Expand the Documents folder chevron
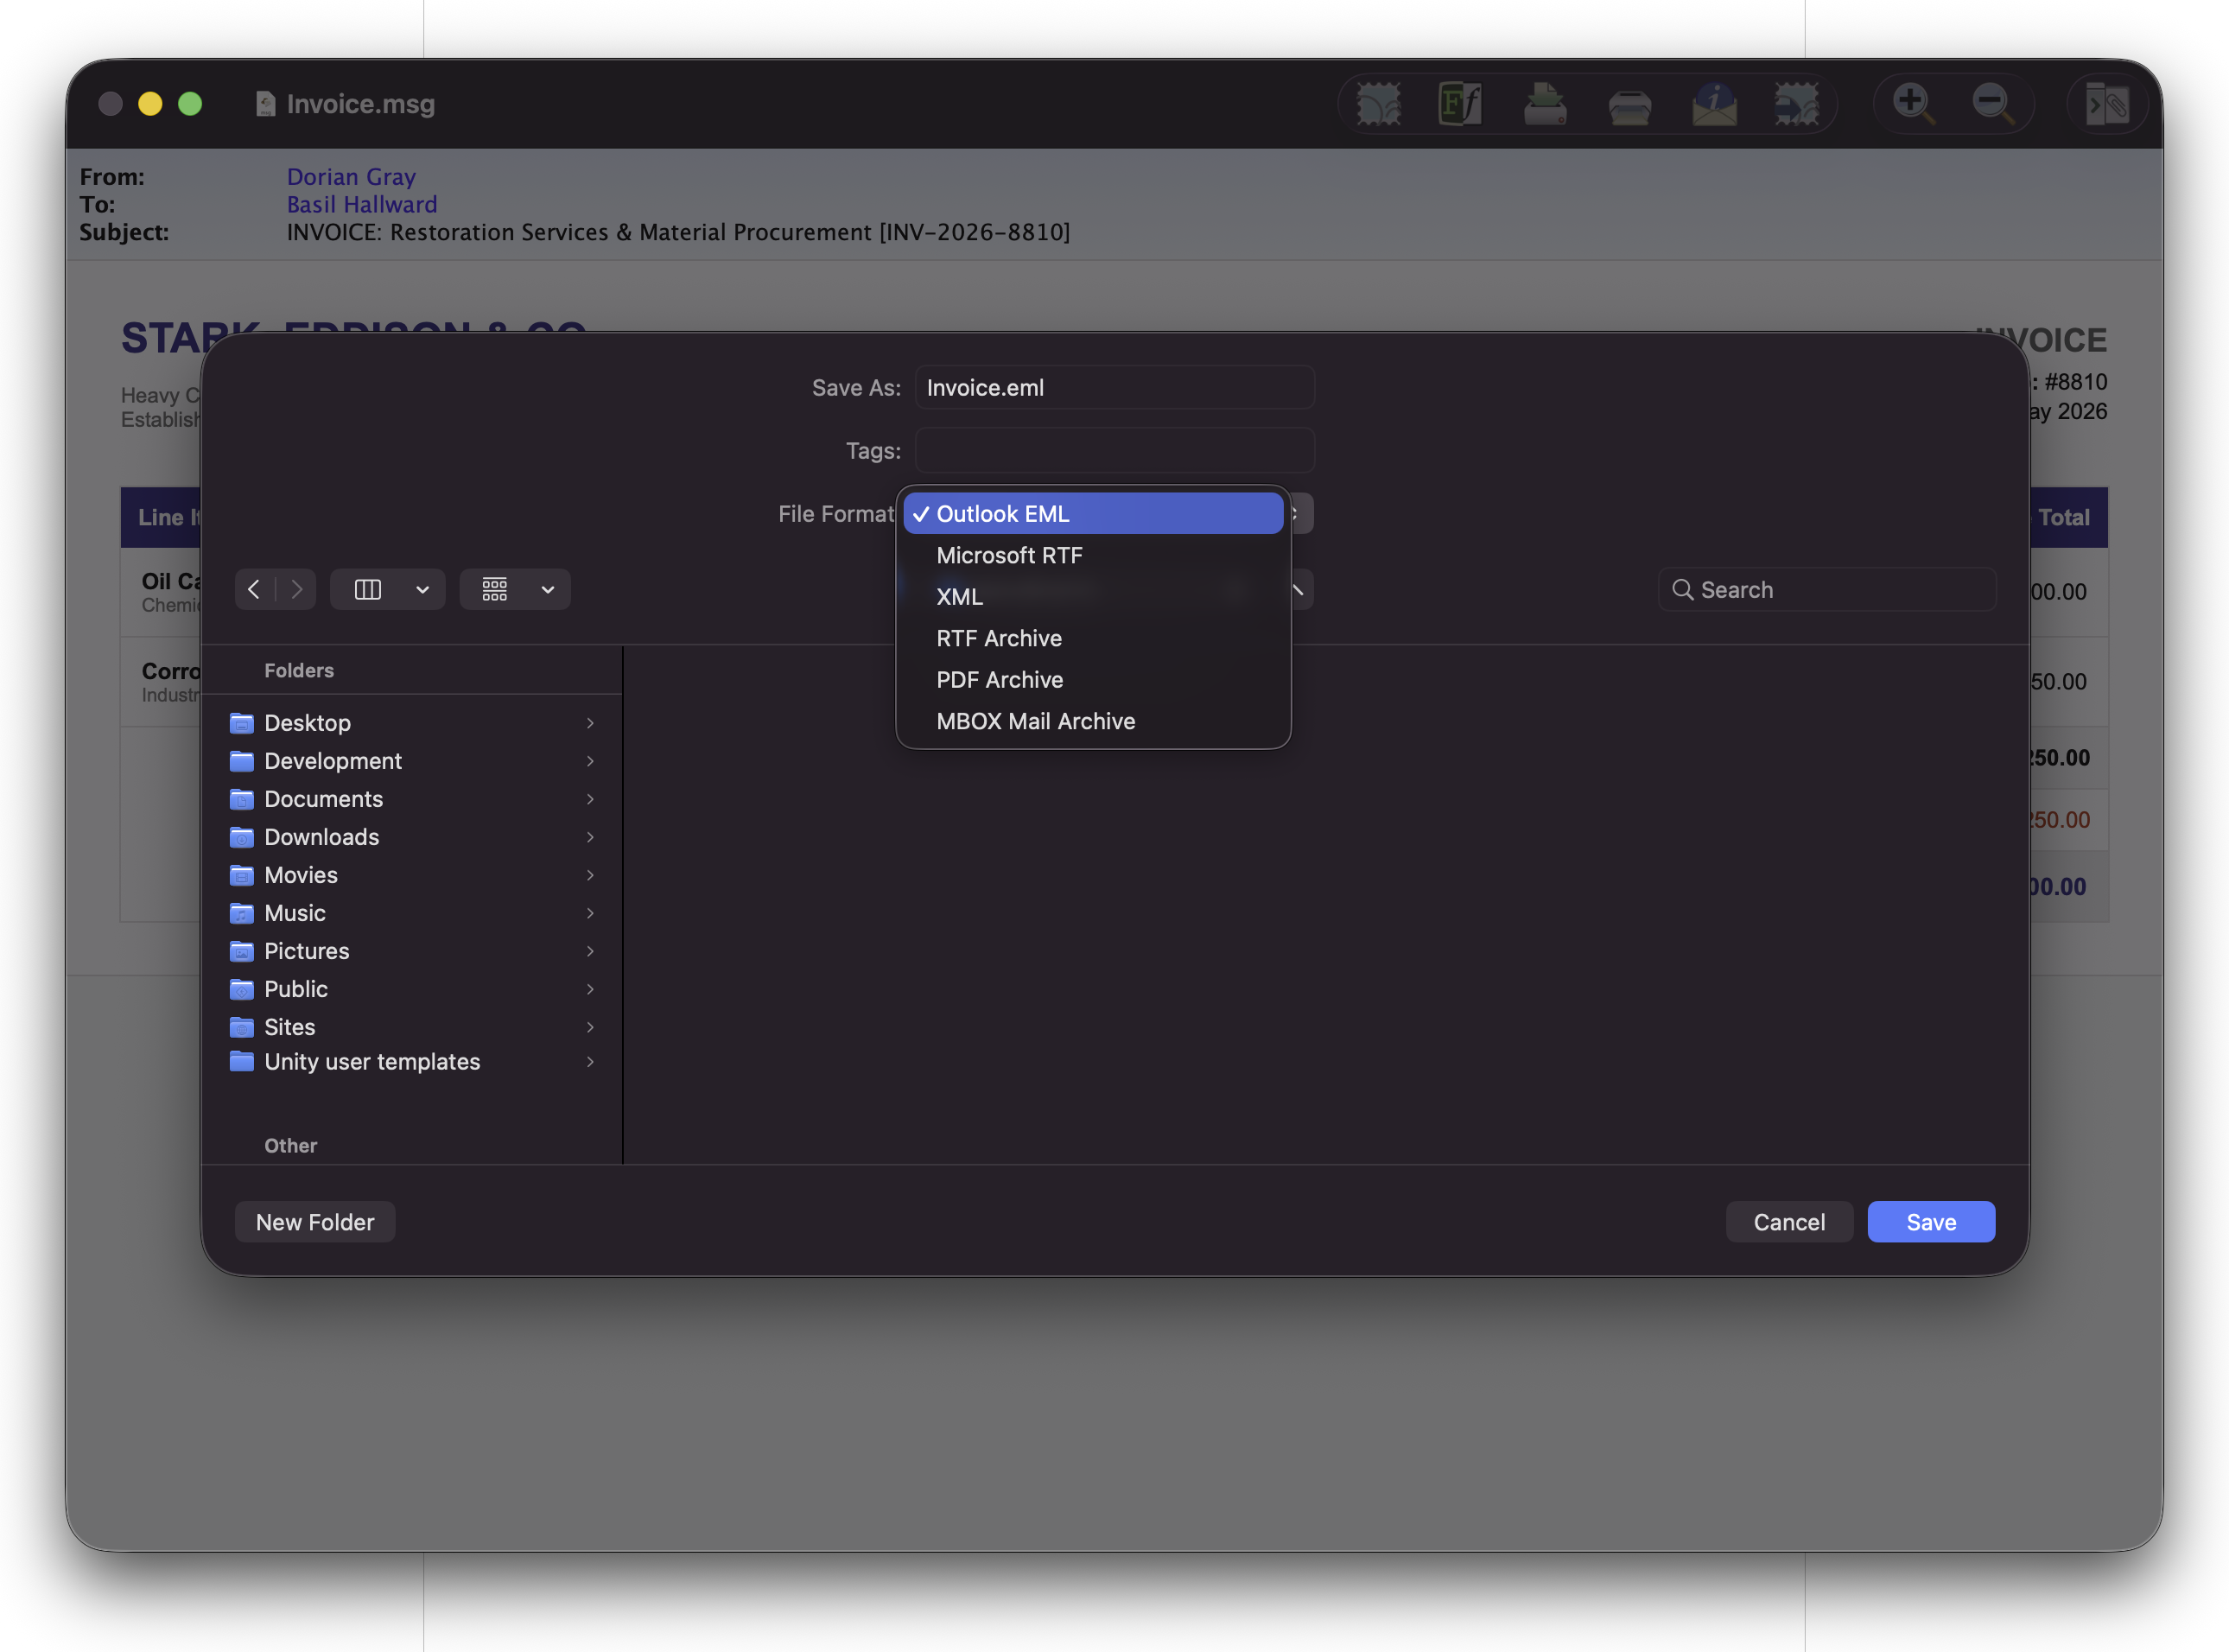This screenshot has height=1652, width=2229. 590,799
